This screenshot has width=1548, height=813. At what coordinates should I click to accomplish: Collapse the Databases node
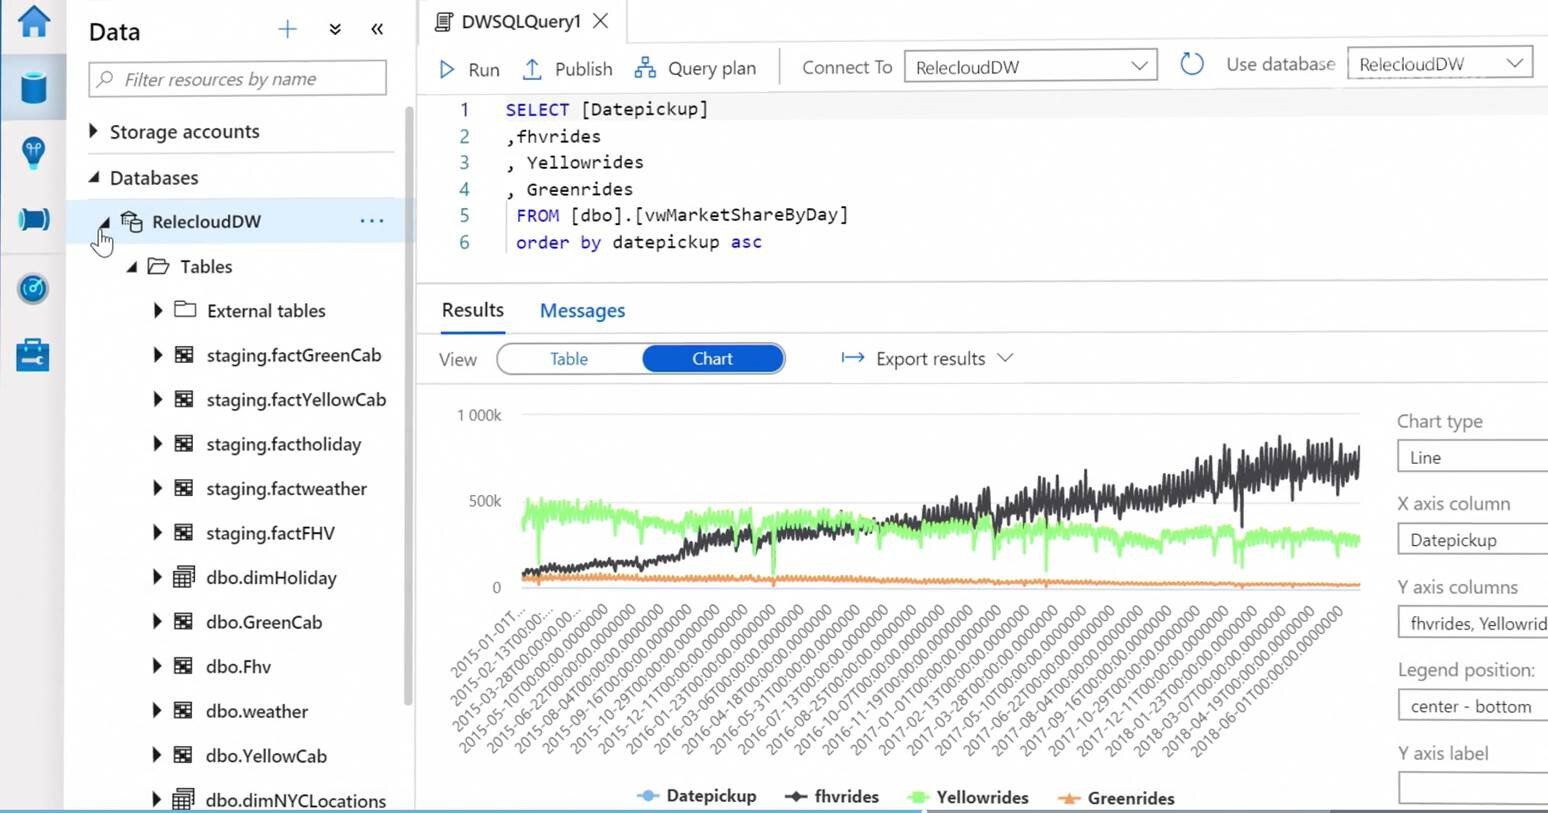coord(94,178)
